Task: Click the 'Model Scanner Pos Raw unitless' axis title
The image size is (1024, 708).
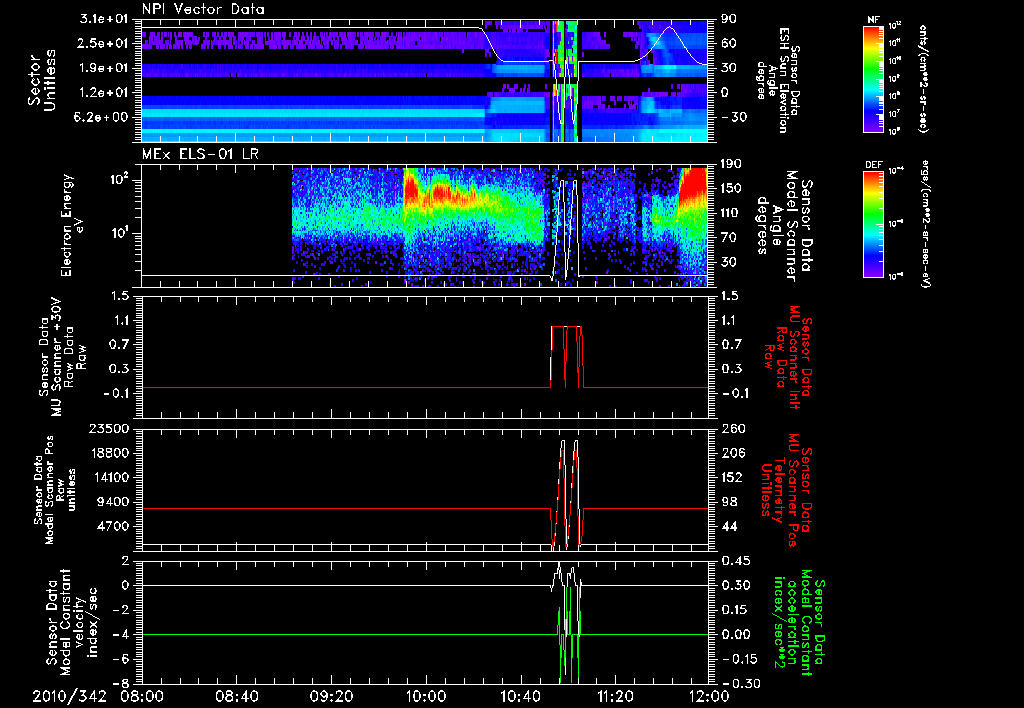Action: (x=54, y=490)
